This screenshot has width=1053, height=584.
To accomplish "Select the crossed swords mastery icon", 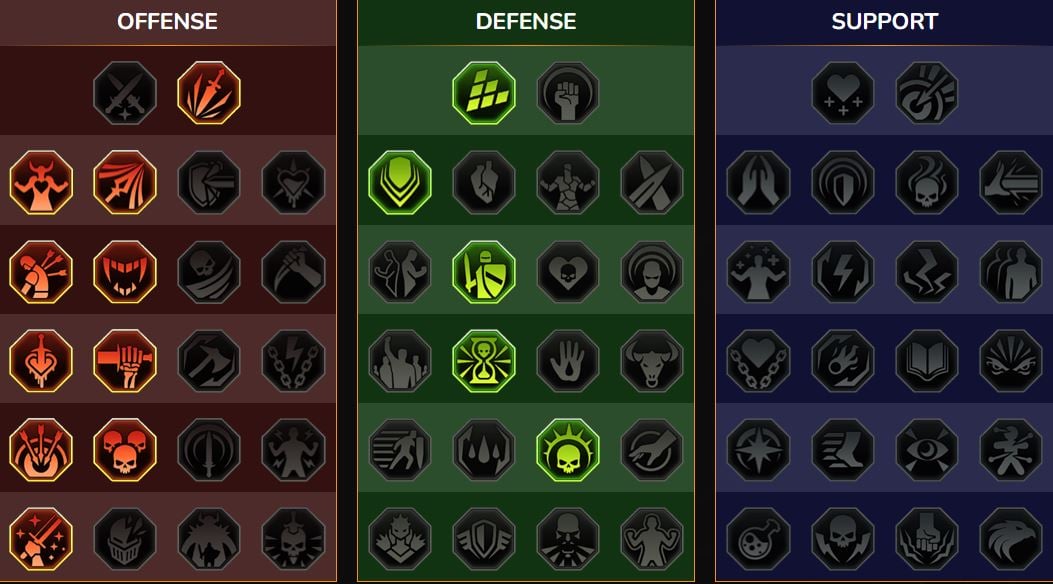I will coord(125,93).
